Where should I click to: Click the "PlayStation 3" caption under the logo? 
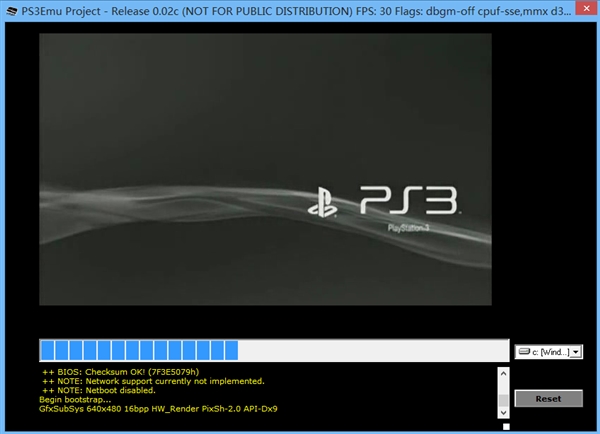point(408,228)
